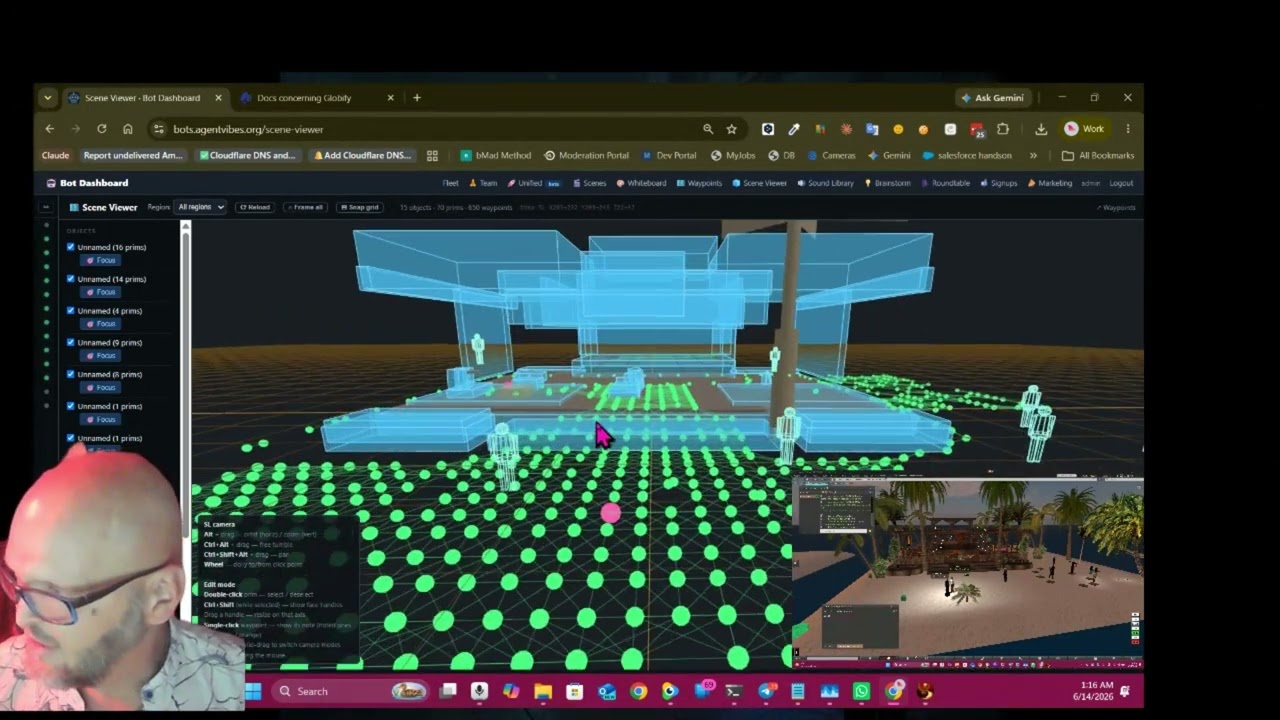The height and width of the screenshot is (720, 1280).
Task: Open the Fleet nav item
Action: (x=451, y=183)
